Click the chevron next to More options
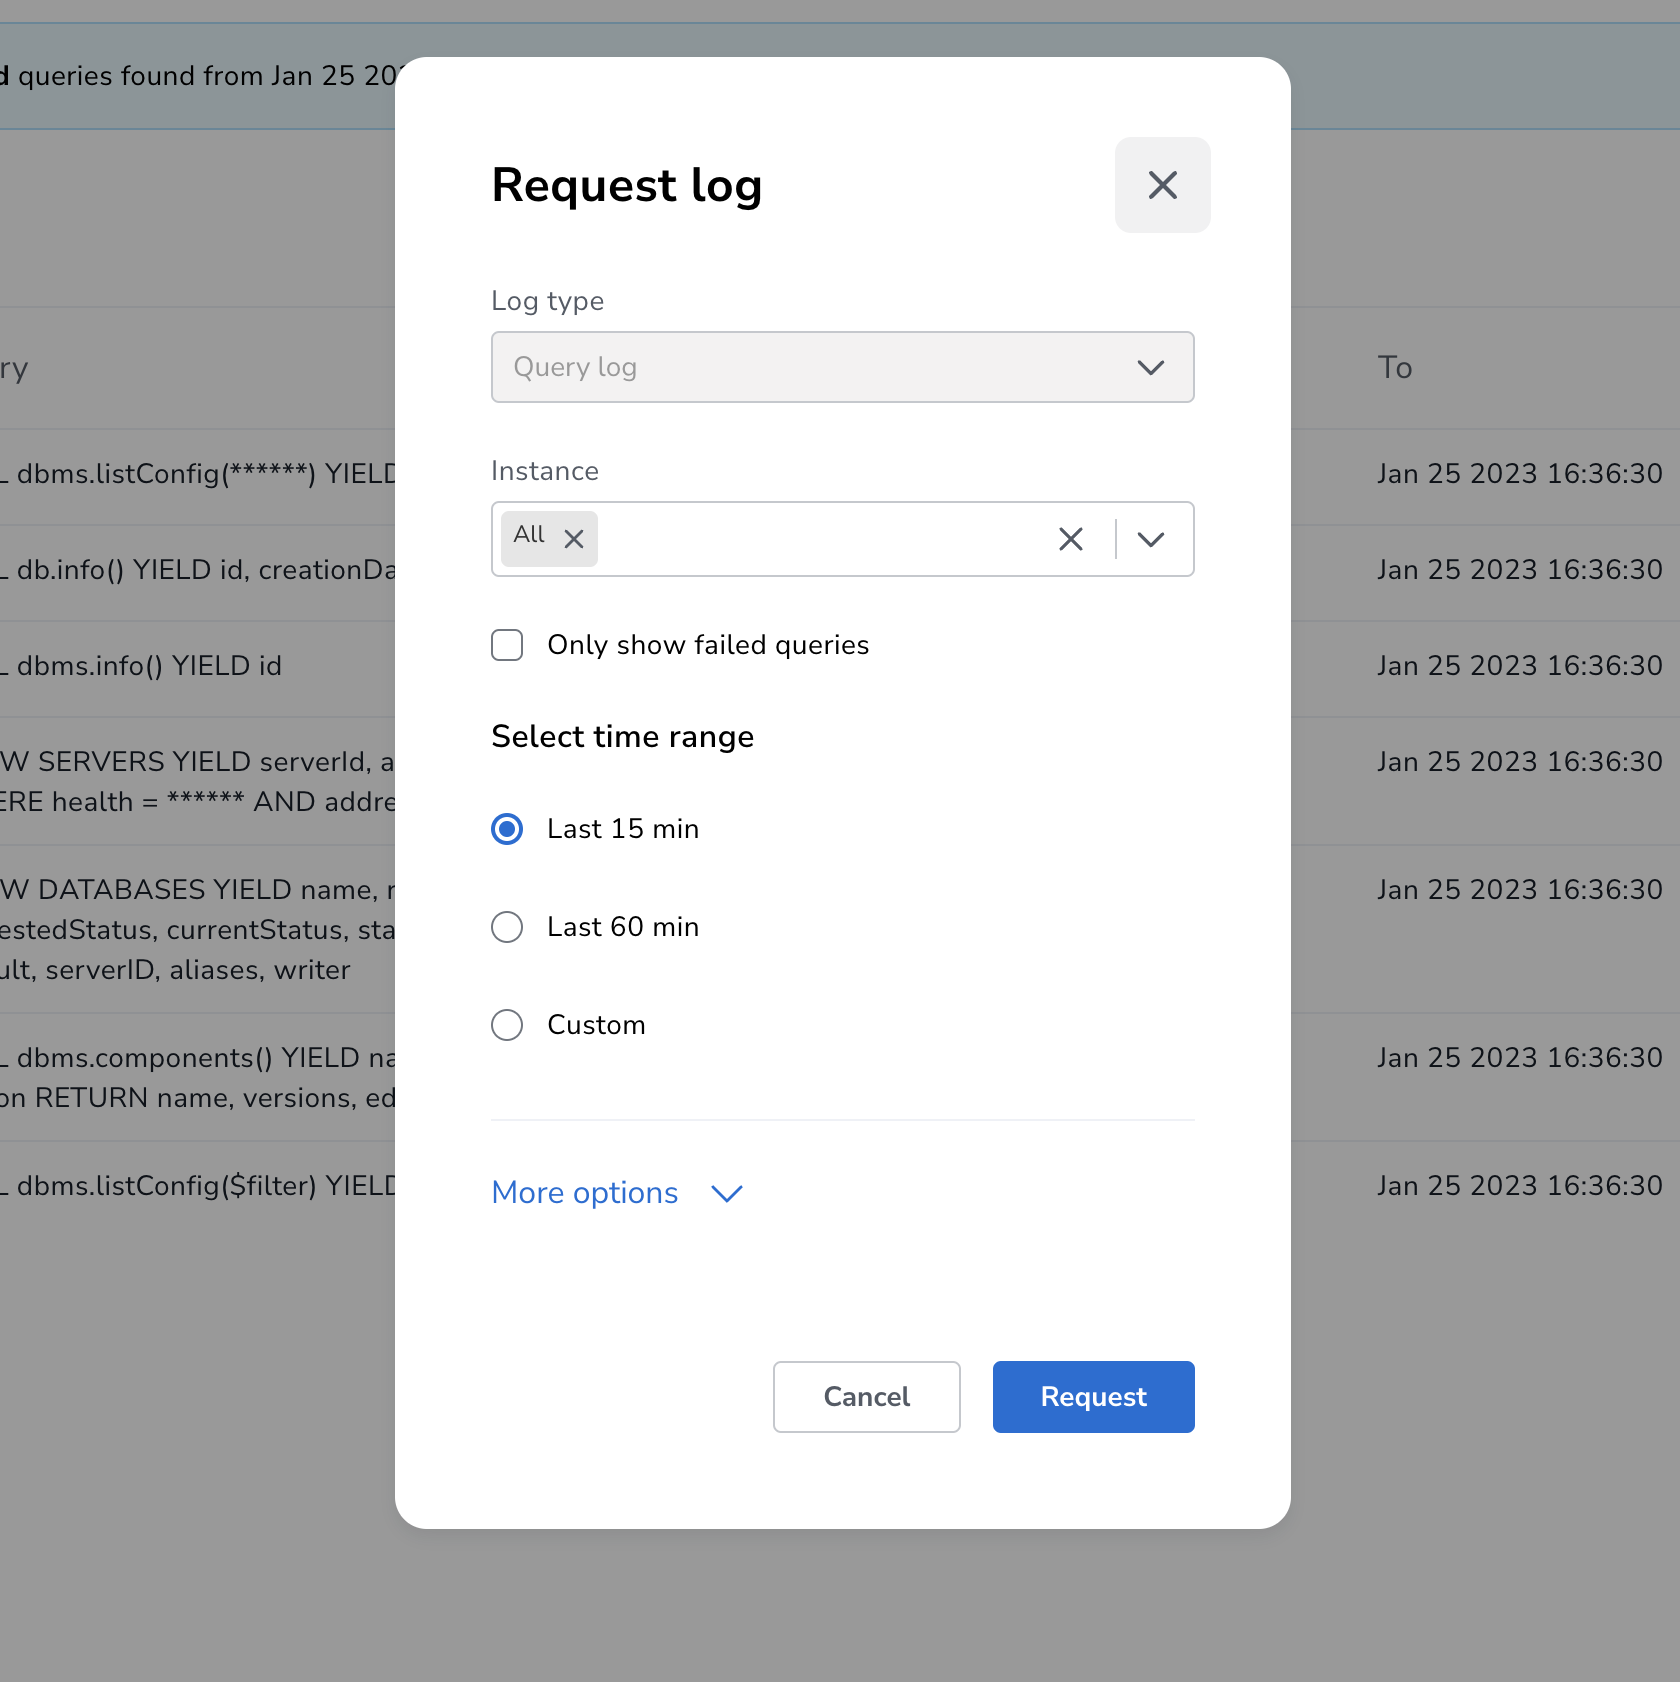Image resolution: width=1680 pixels, height=1682 pixels. point(726,1194)
